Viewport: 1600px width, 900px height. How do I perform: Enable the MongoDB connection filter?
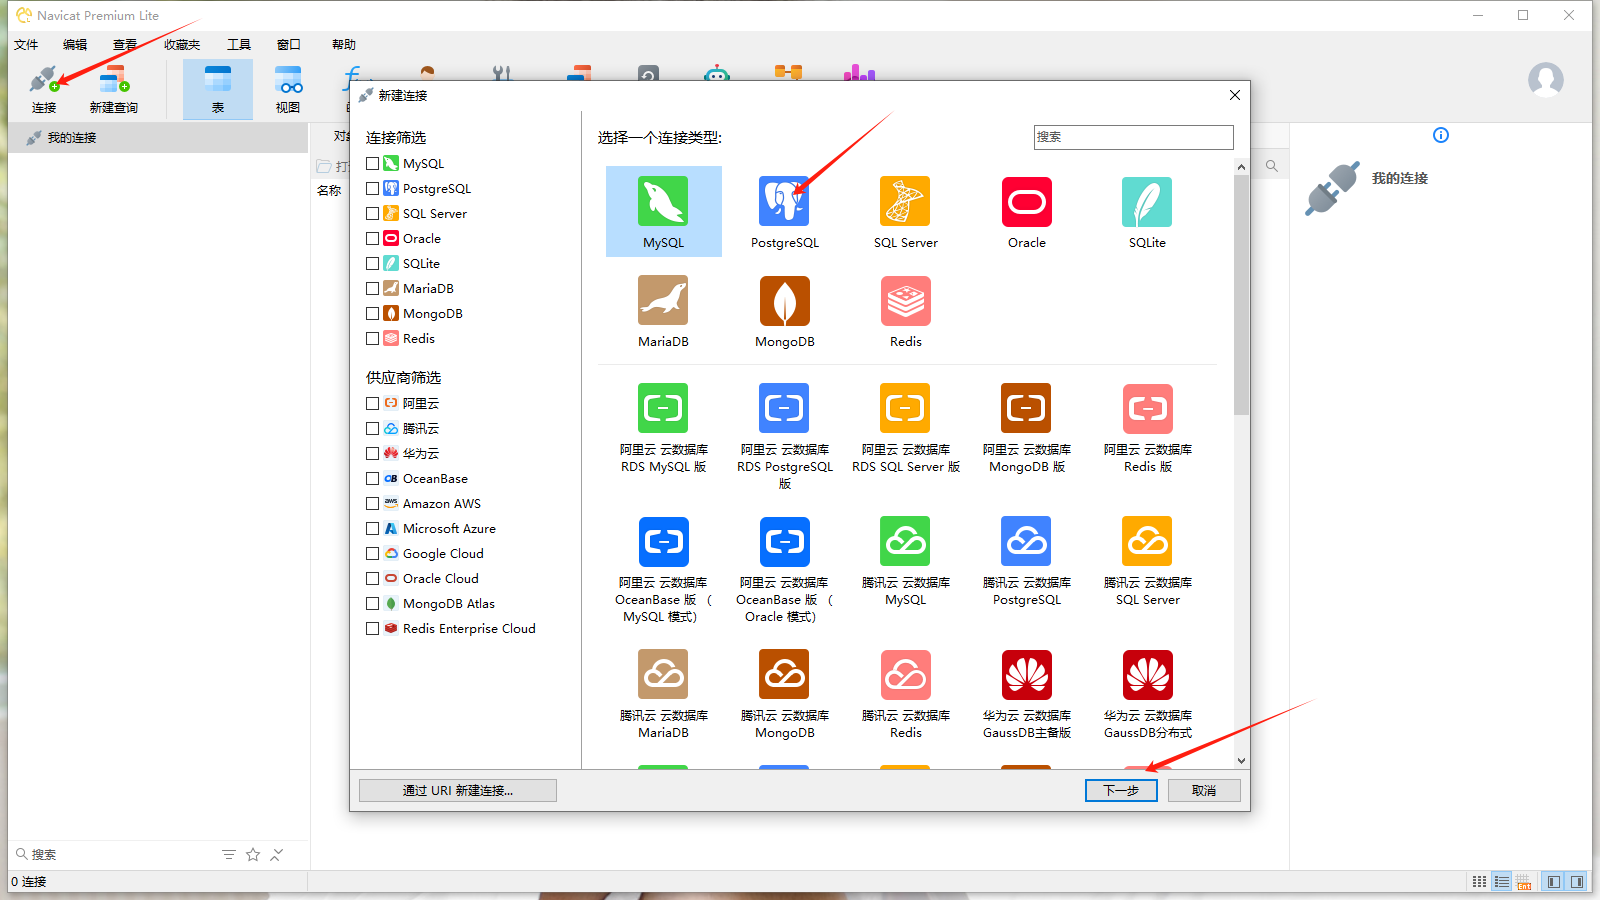tap(372, 313)
